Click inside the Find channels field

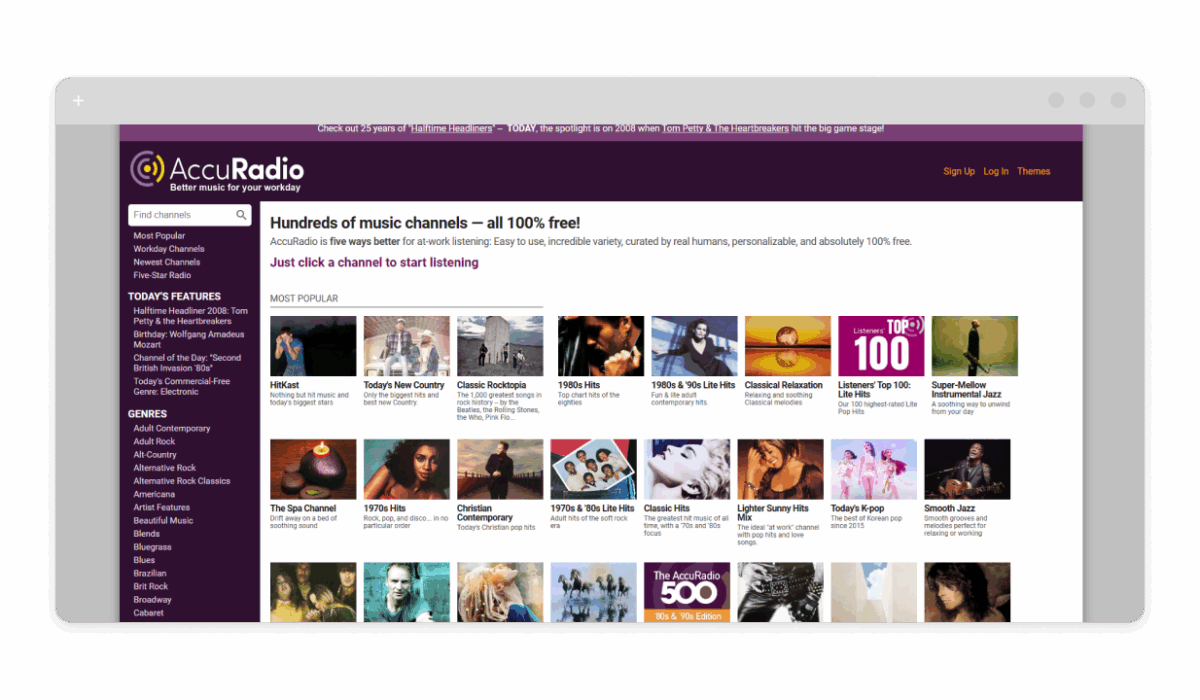tap(180, 215)
